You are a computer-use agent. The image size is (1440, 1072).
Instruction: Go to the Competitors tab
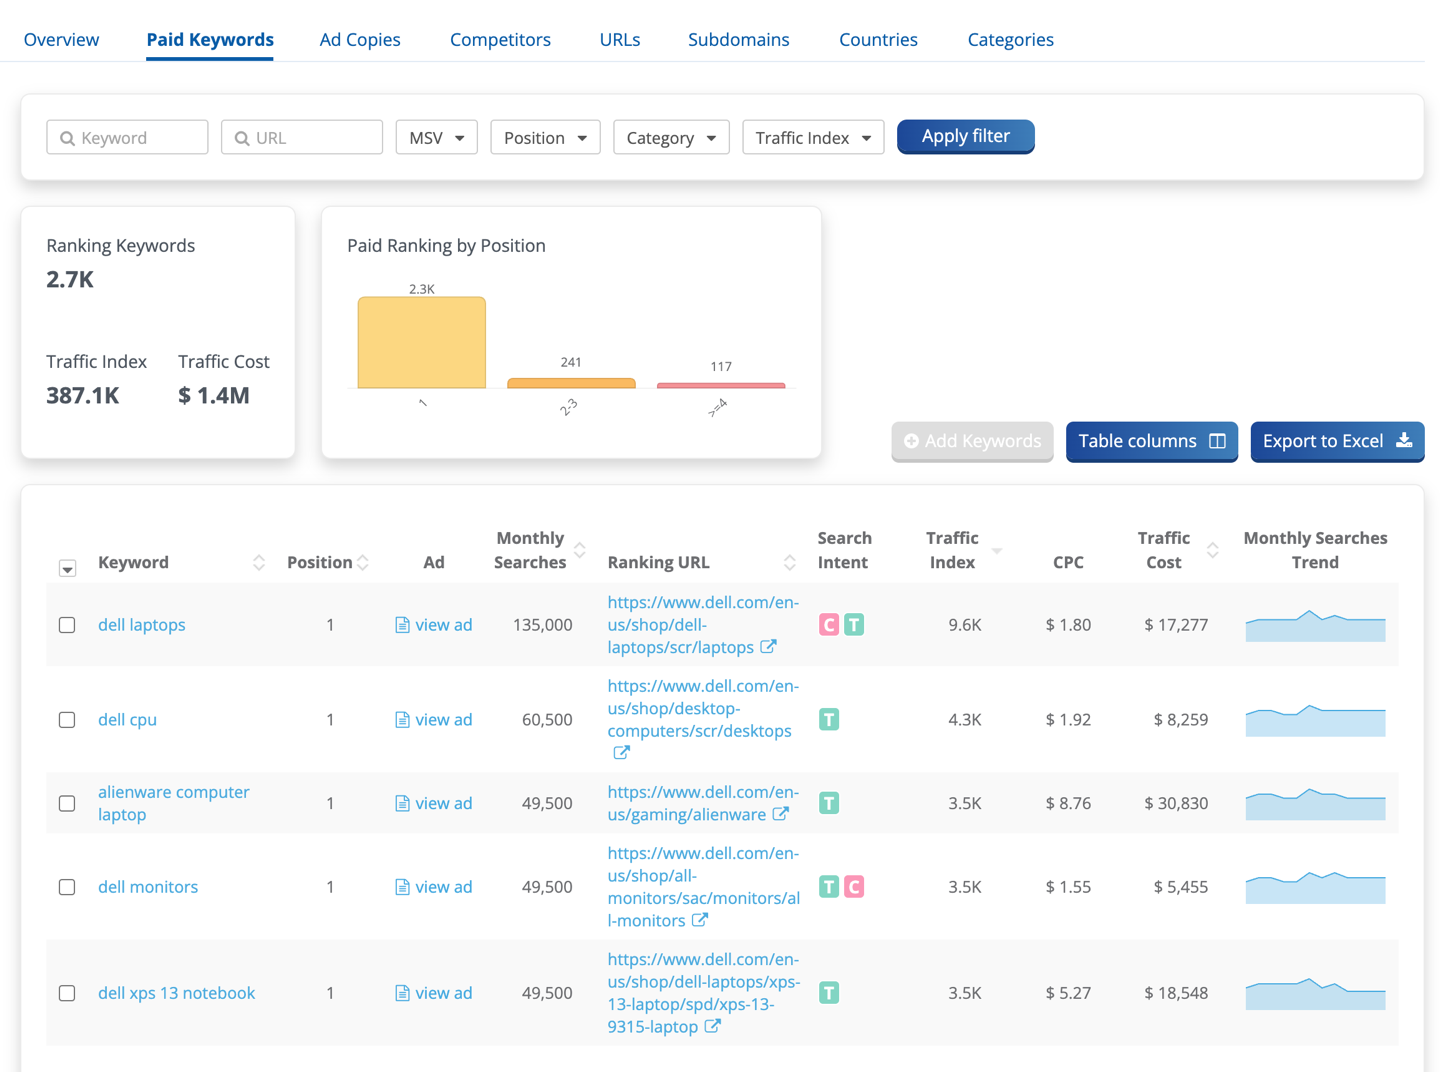click(x=500, y=40)
